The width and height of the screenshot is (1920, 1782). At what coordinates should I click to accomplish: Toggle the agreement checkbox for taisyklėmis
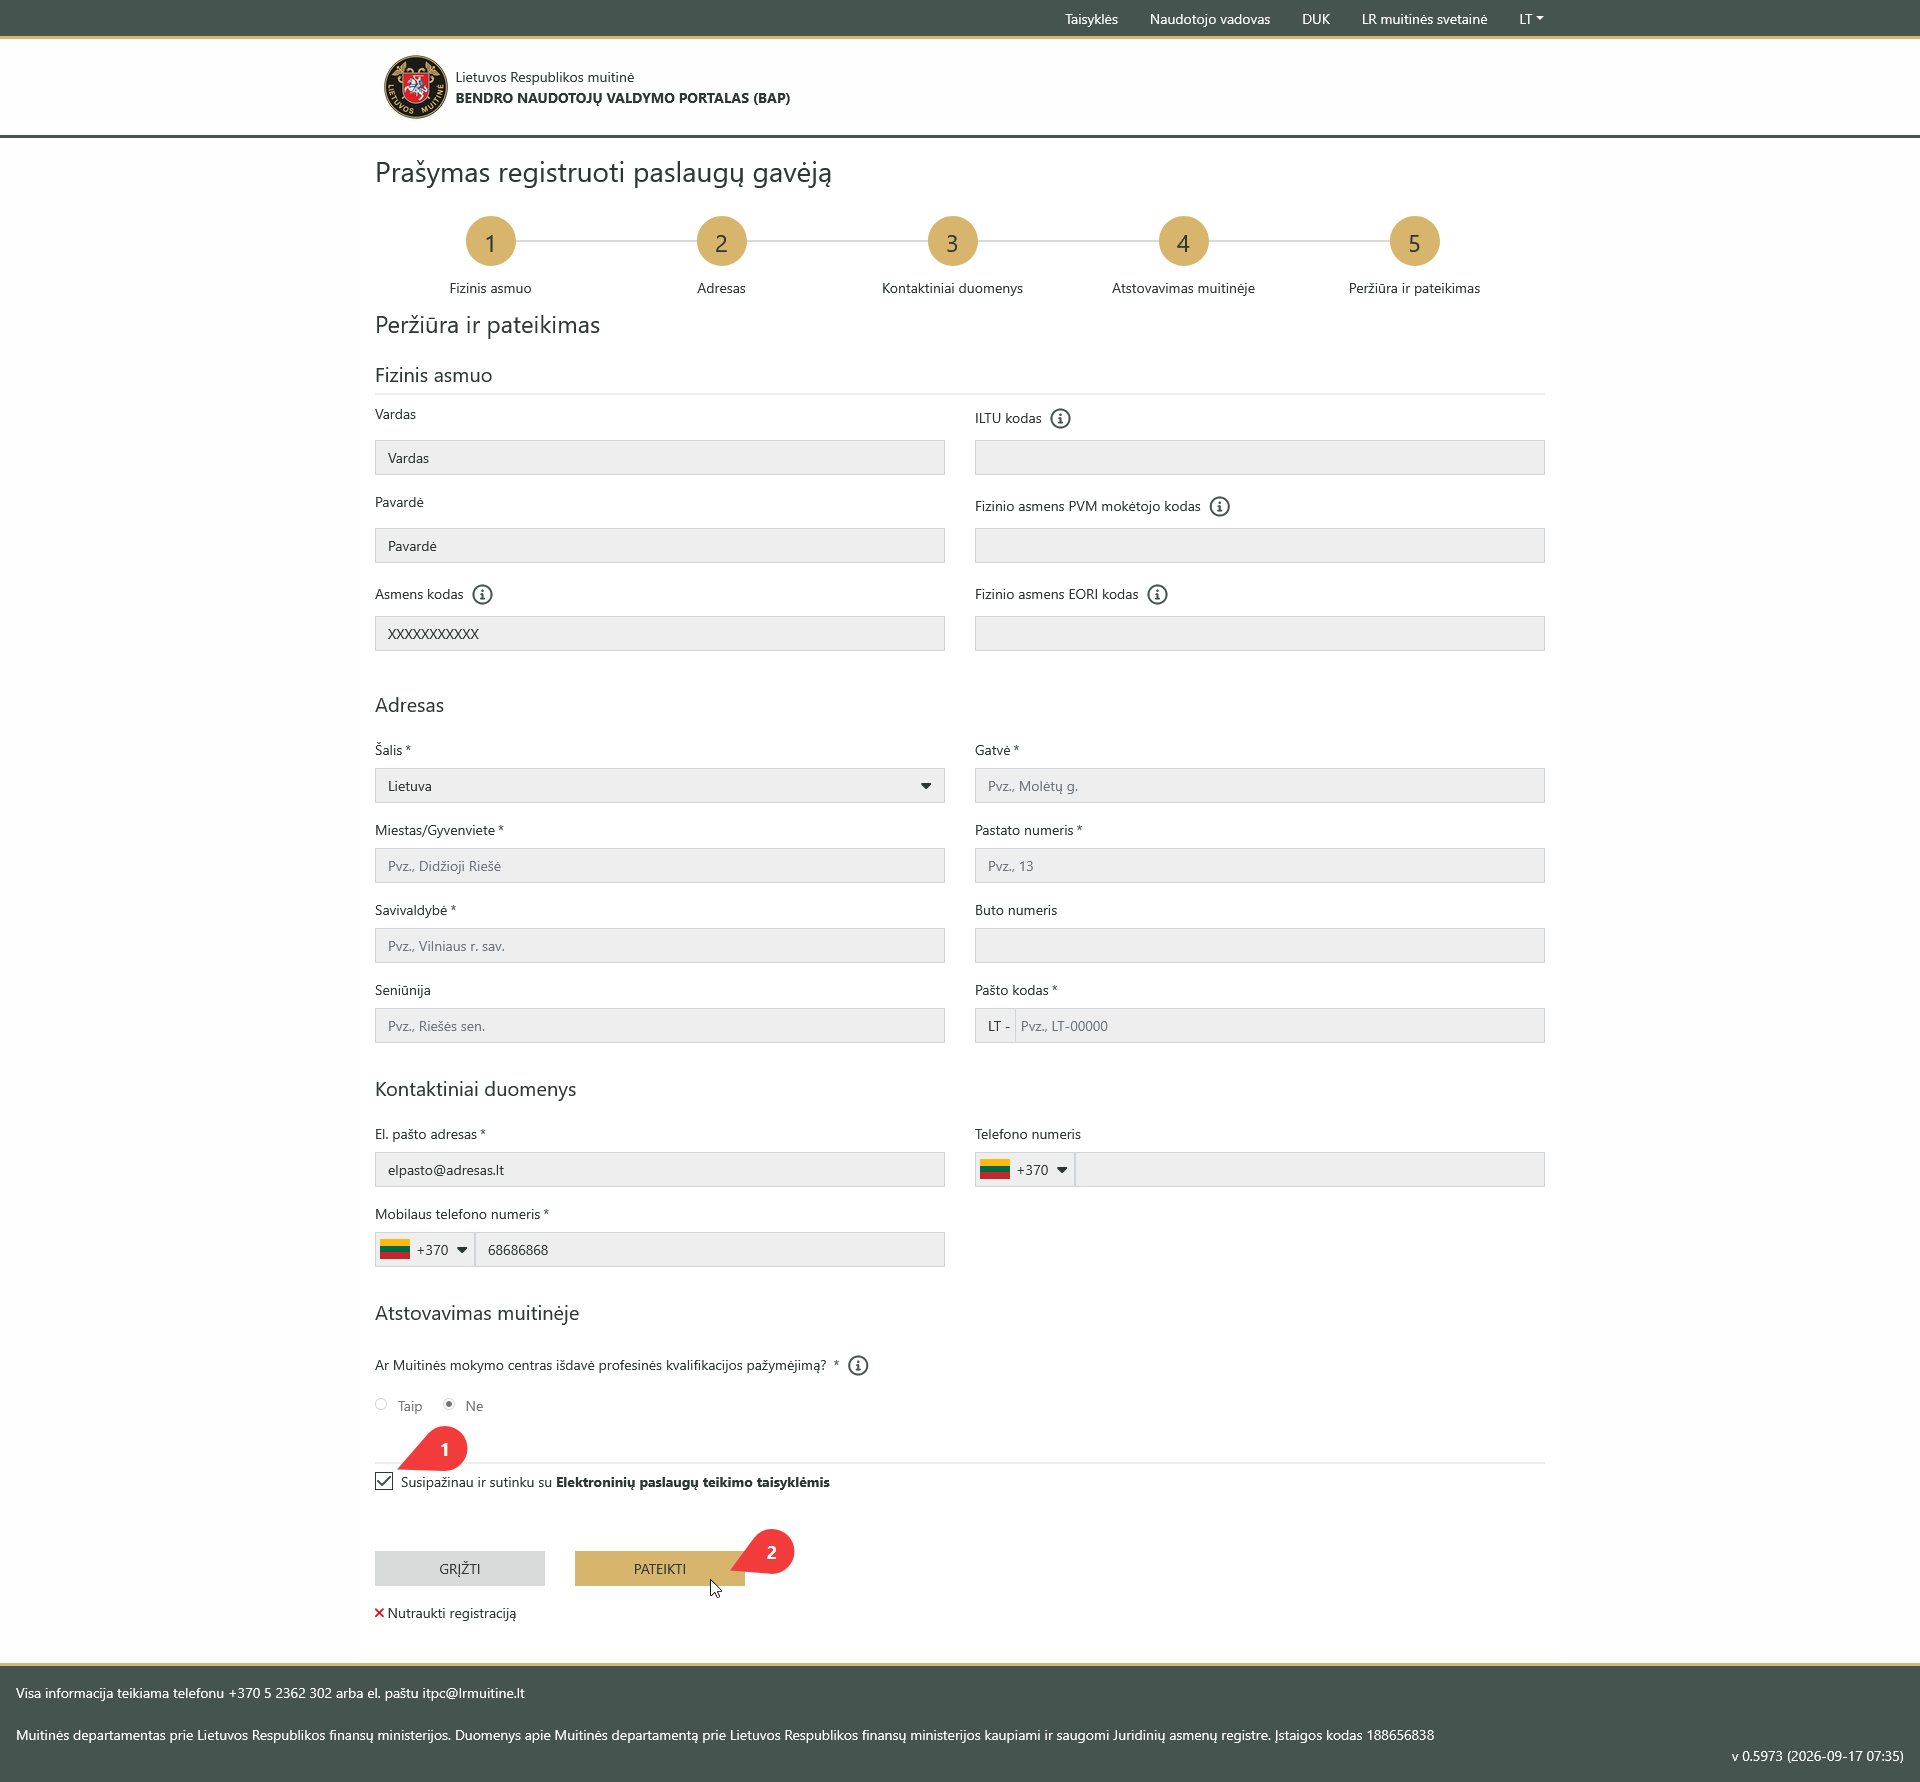click(x=384, y=1482)
